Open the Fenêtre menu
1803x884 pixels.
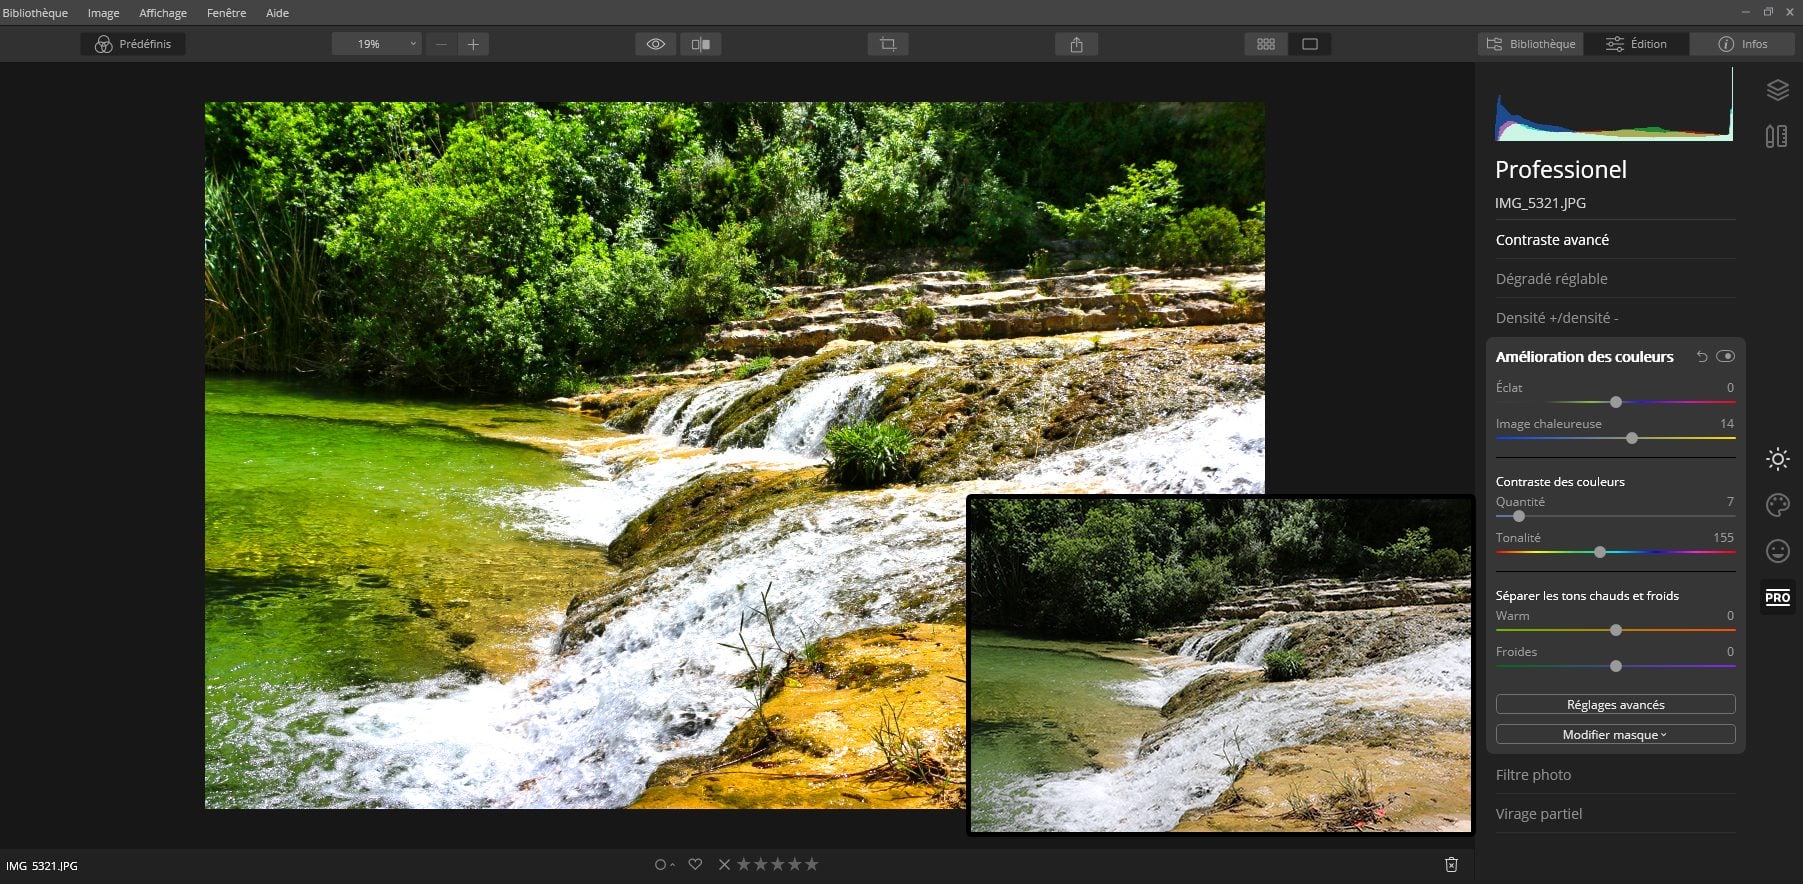coord(227,13)
